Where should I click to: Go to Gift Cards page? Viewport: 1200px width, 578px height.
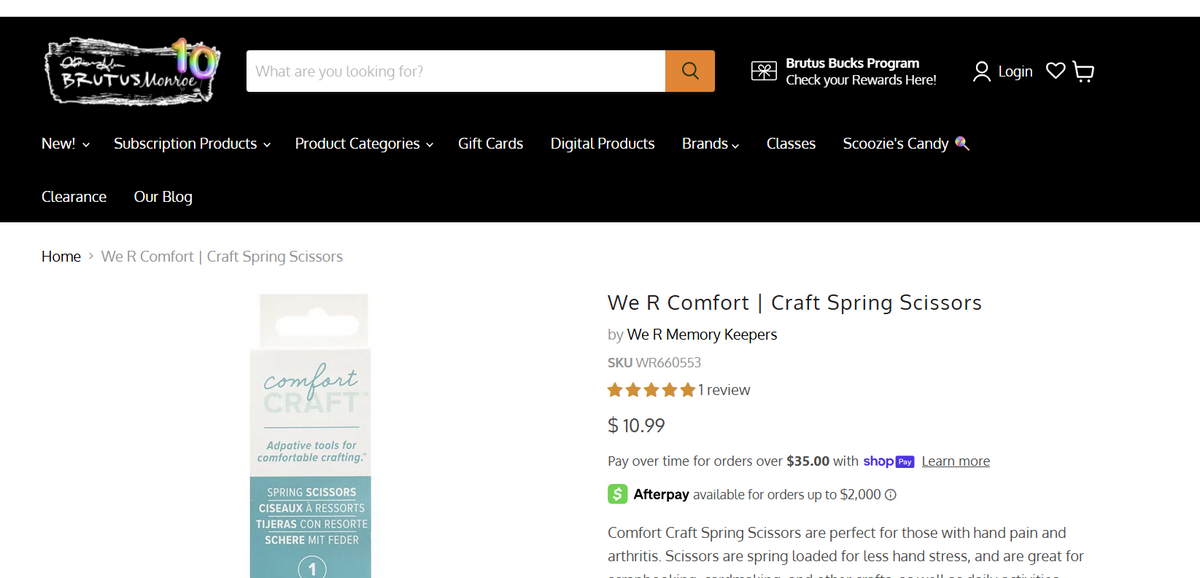[490, 144]
